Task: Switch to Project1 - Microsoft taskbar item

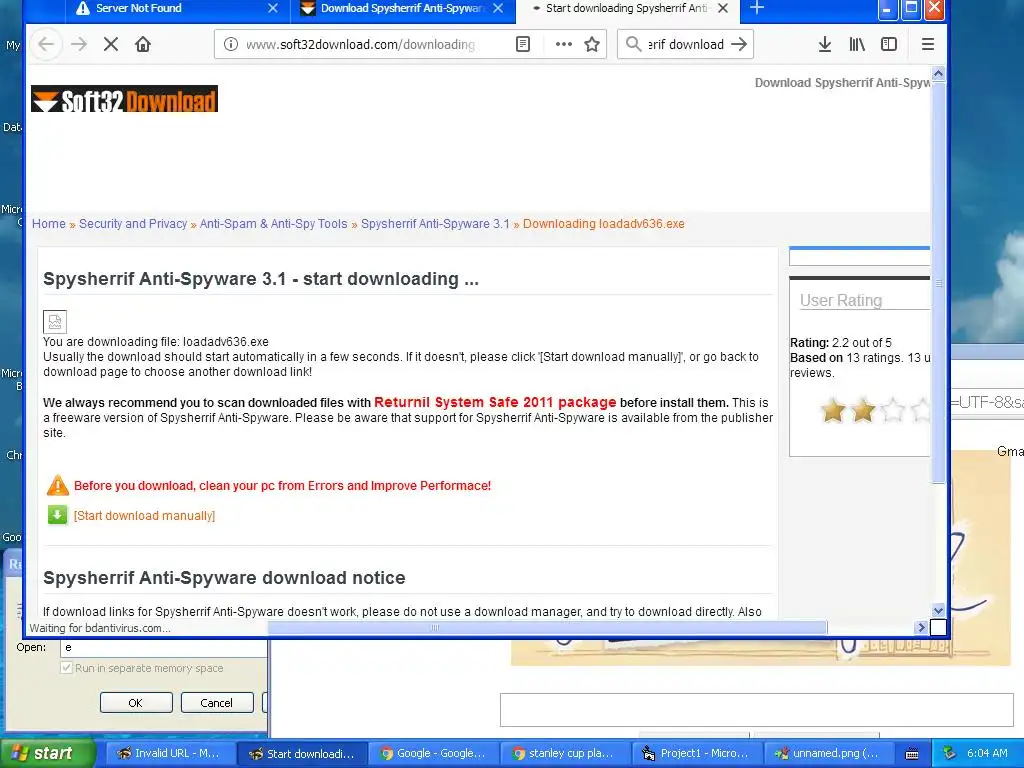Action: 696,753
